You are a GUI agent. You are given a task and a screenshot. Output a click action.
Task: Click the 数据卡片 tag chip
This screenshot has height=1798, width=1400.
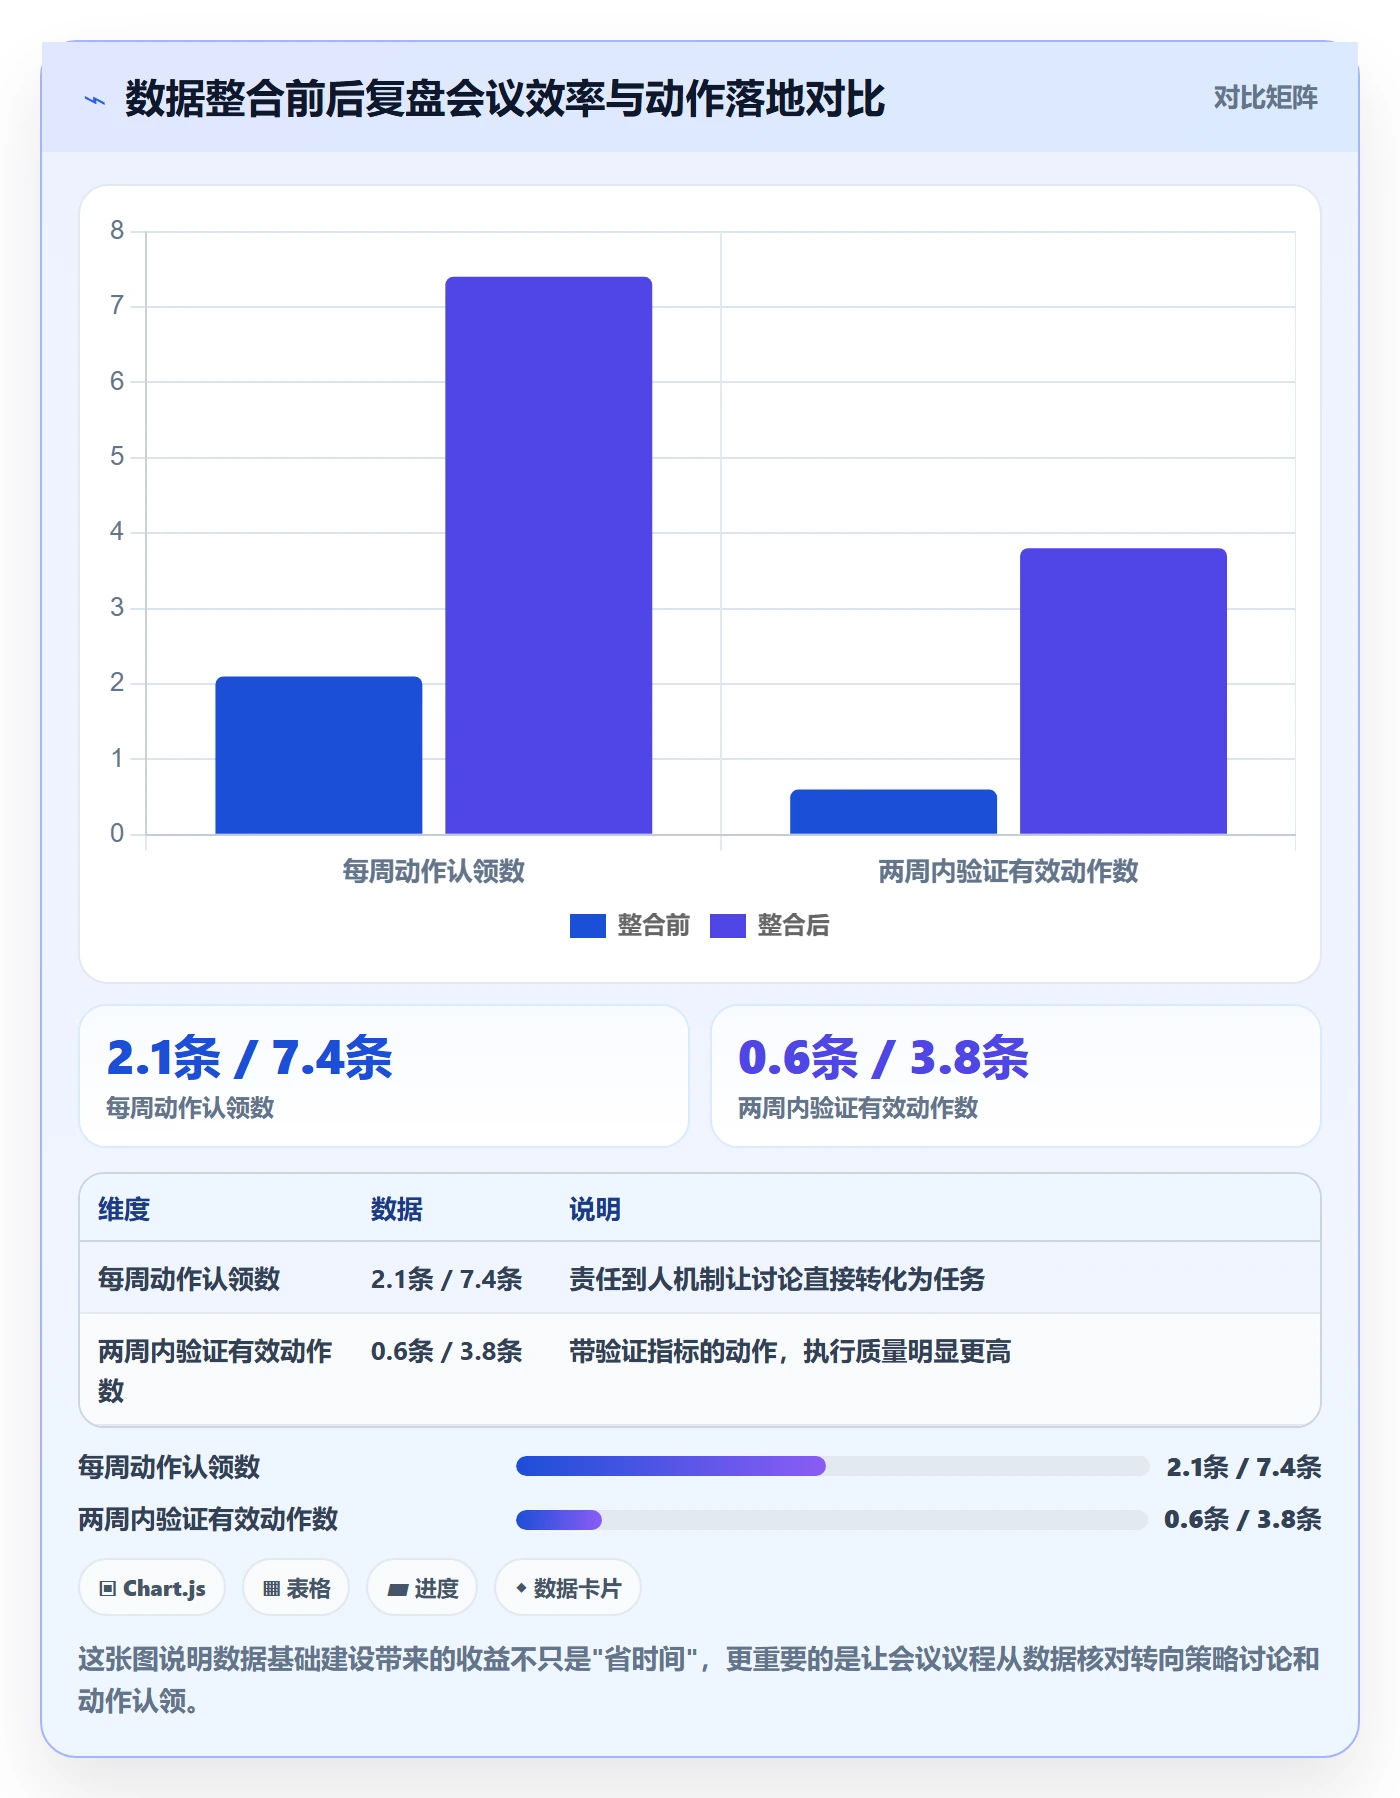[x=568, y=1588]
